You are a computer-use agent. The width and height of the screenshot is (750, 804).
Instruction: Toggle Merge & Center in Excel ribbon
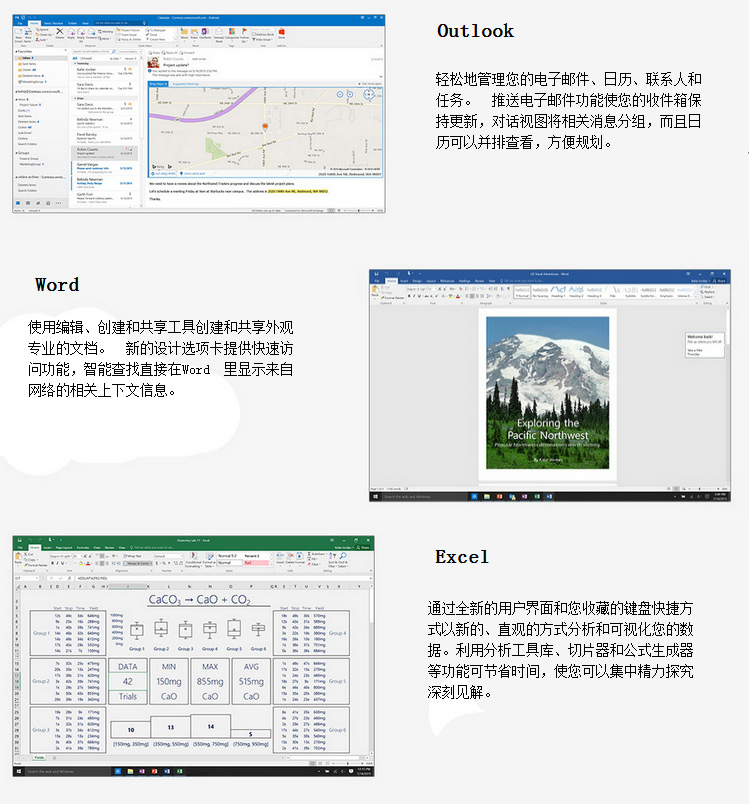tap(141, 564)
